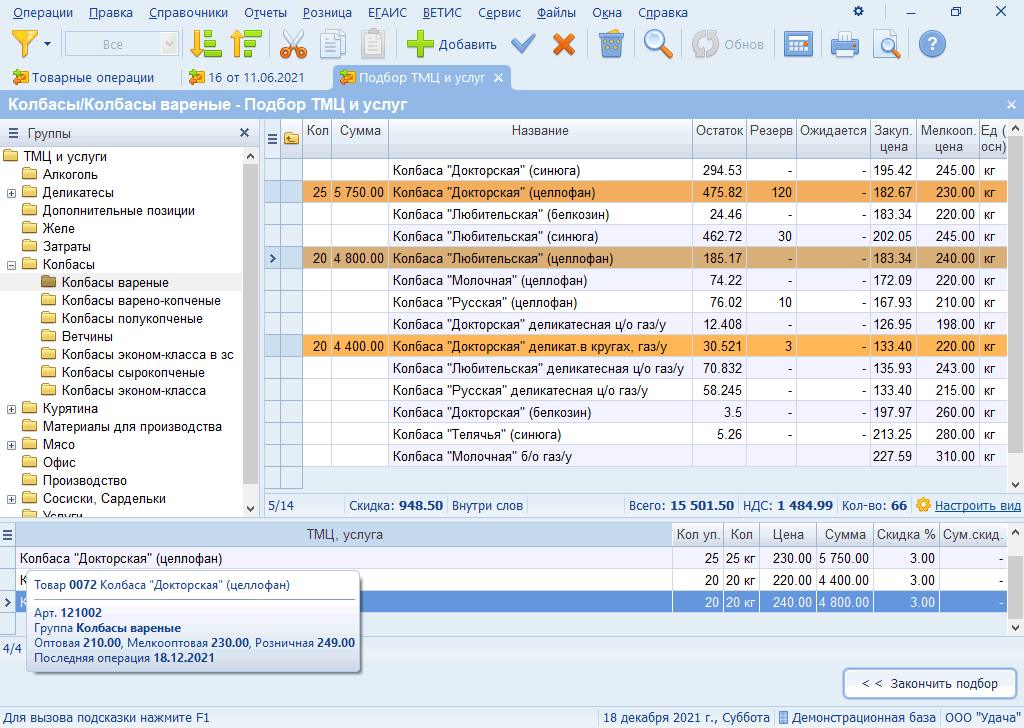This screenshot has width=1024, height=728.
Task: Click the scissors cut icon
Action: [293, 44]
